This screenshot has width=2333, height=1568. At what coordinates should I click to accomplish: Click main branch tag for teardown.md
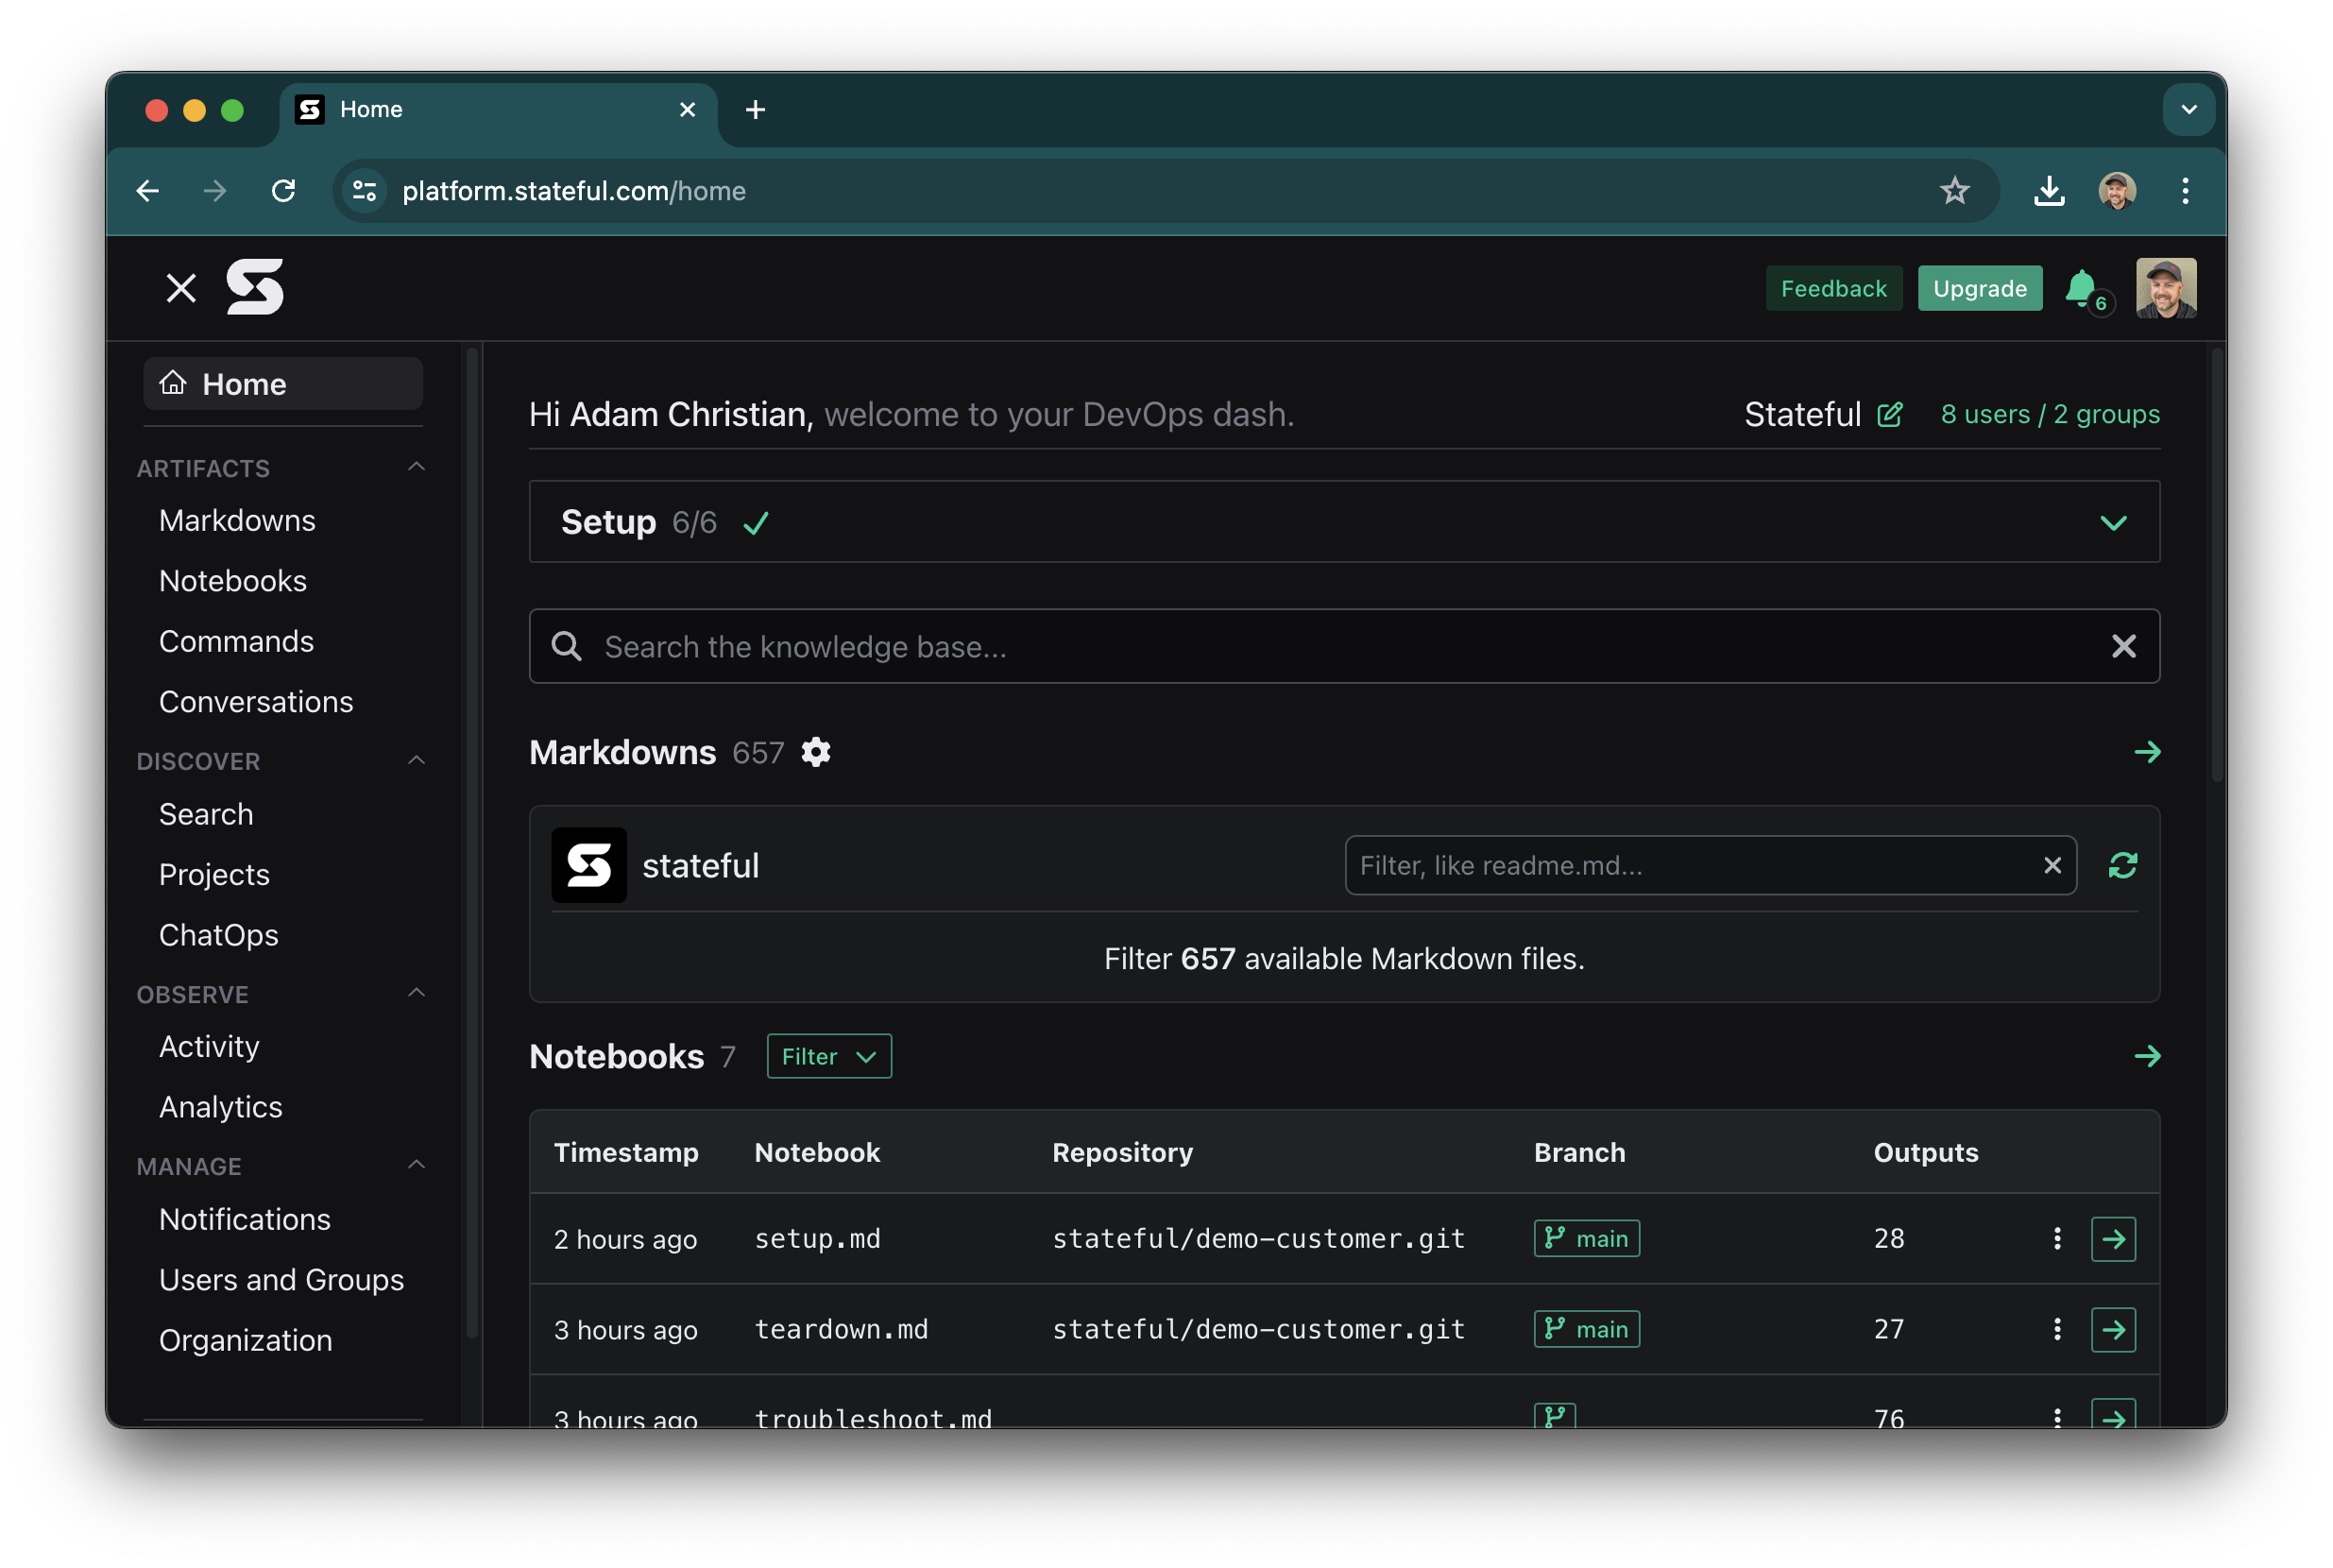coord(1586,1329)
